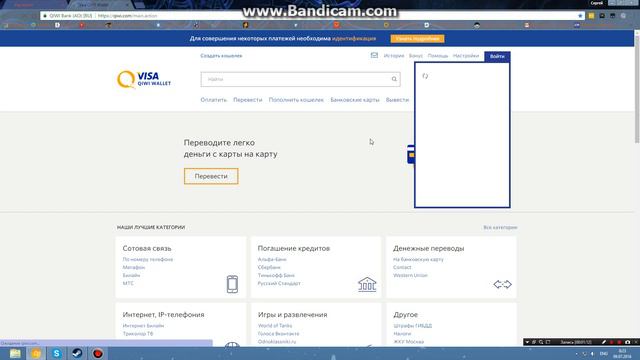Click the Создать кошелек link

[x=221, y=56]
